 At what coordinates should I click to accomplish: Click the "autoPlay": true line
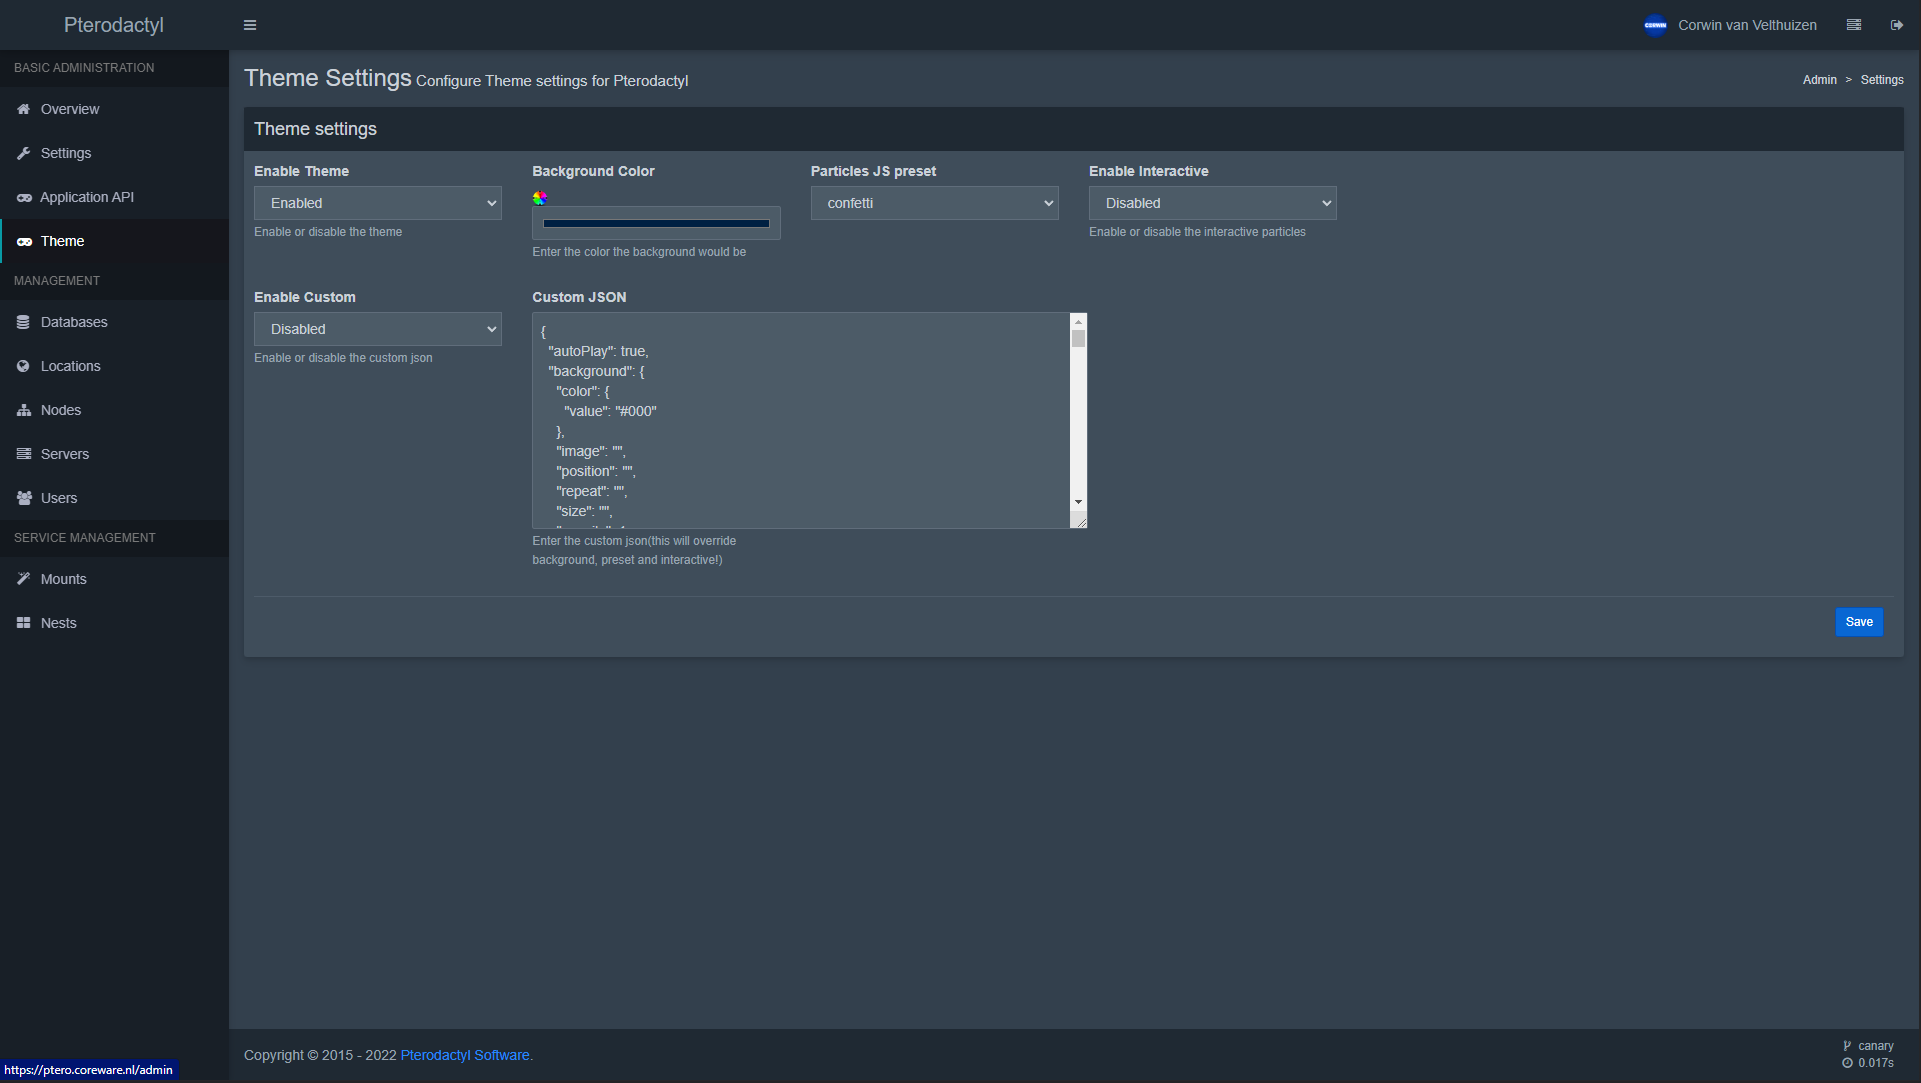(598, 351)
